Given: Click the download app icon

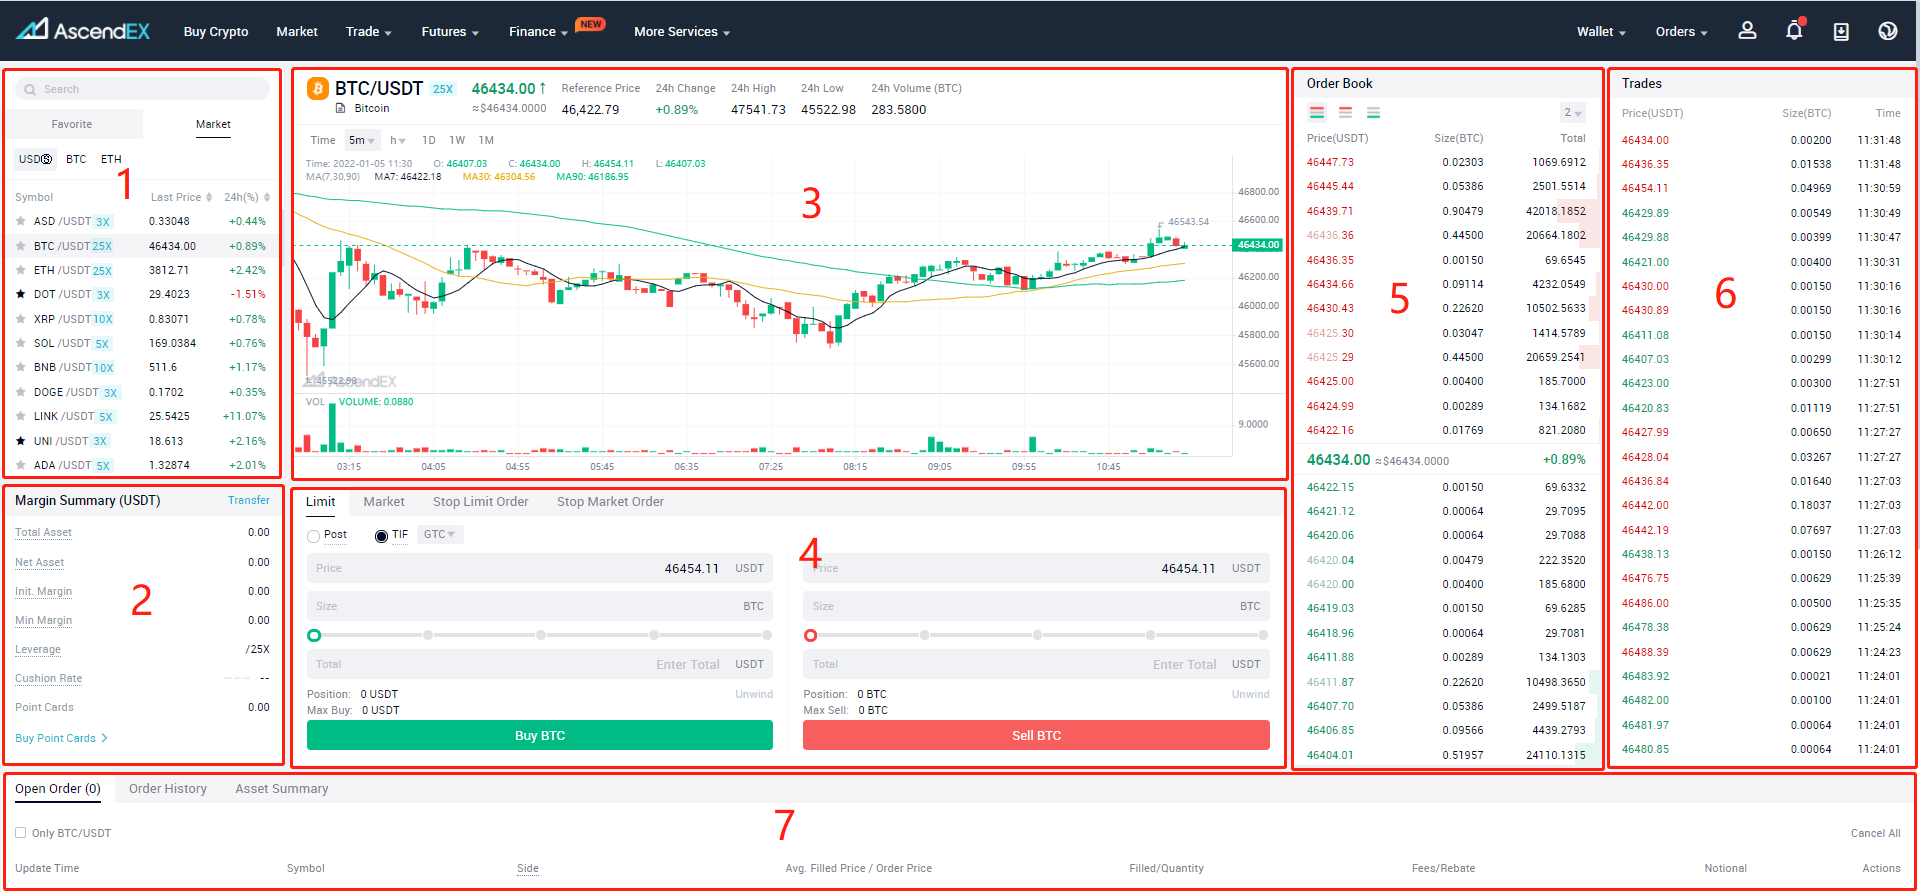Looking at the screenshot, I should click(x=1841, y=31).
